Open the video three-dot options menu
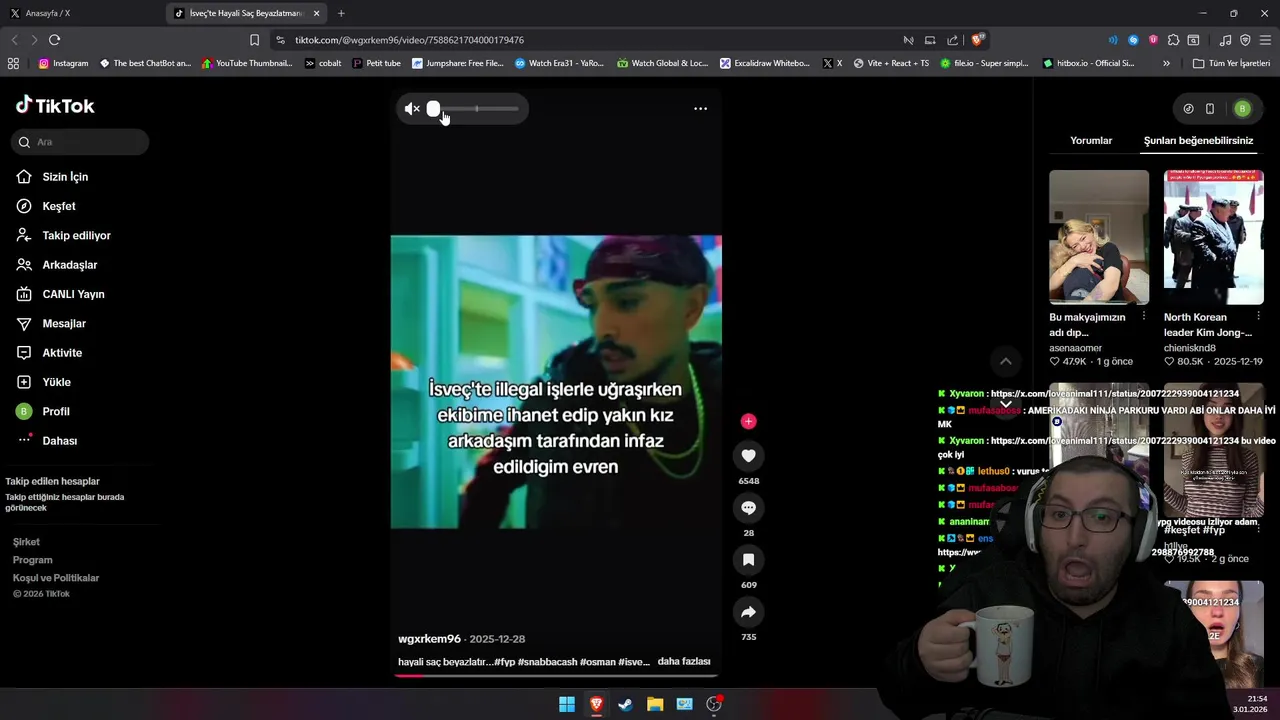Screen dimensions: 1280x720 pos(700,109)
